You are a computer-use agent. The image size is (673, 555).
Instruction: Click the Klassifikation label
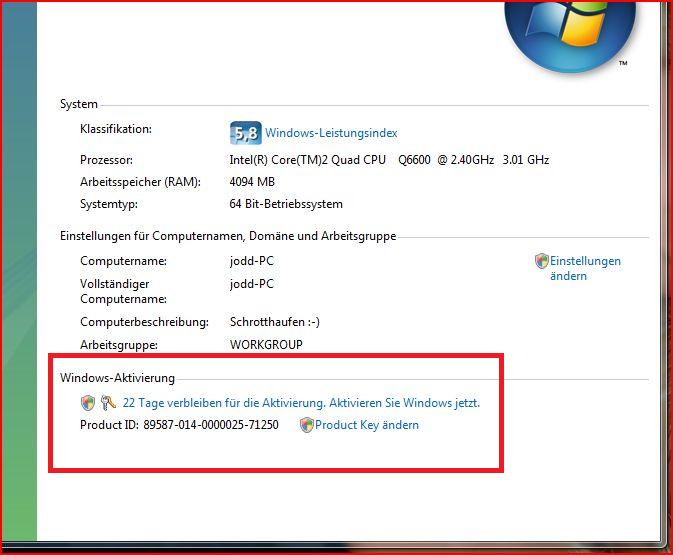point(116,129)
